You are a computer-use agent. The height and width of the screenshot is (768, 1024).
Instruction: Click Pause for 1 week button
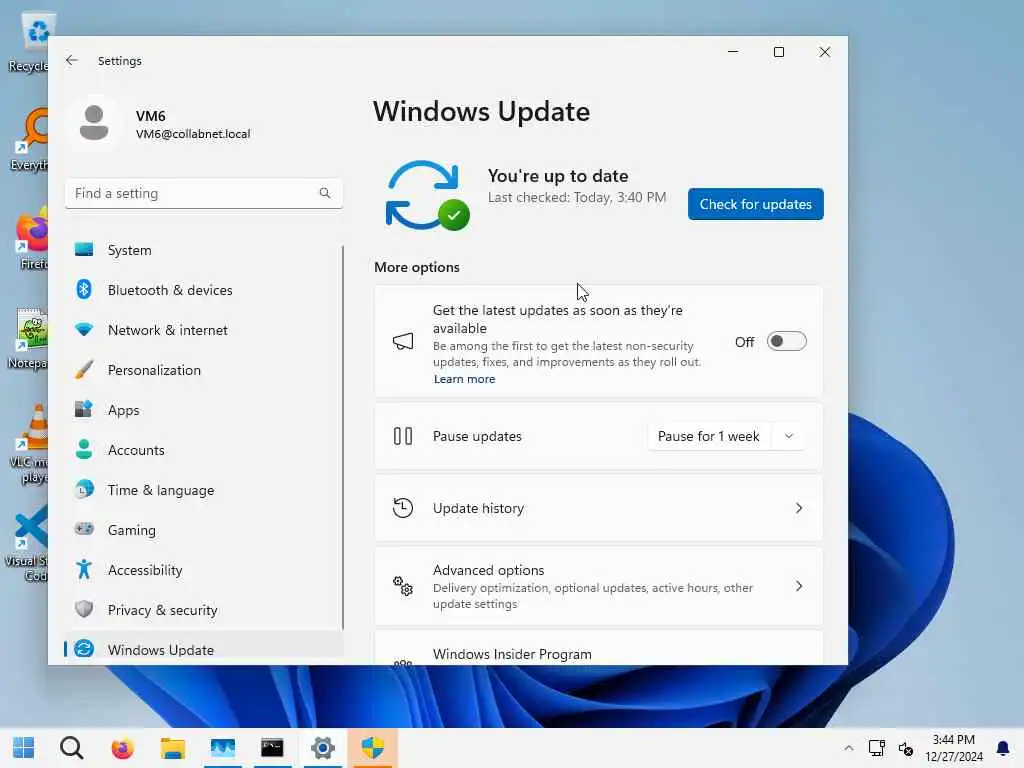pos(709,436)
